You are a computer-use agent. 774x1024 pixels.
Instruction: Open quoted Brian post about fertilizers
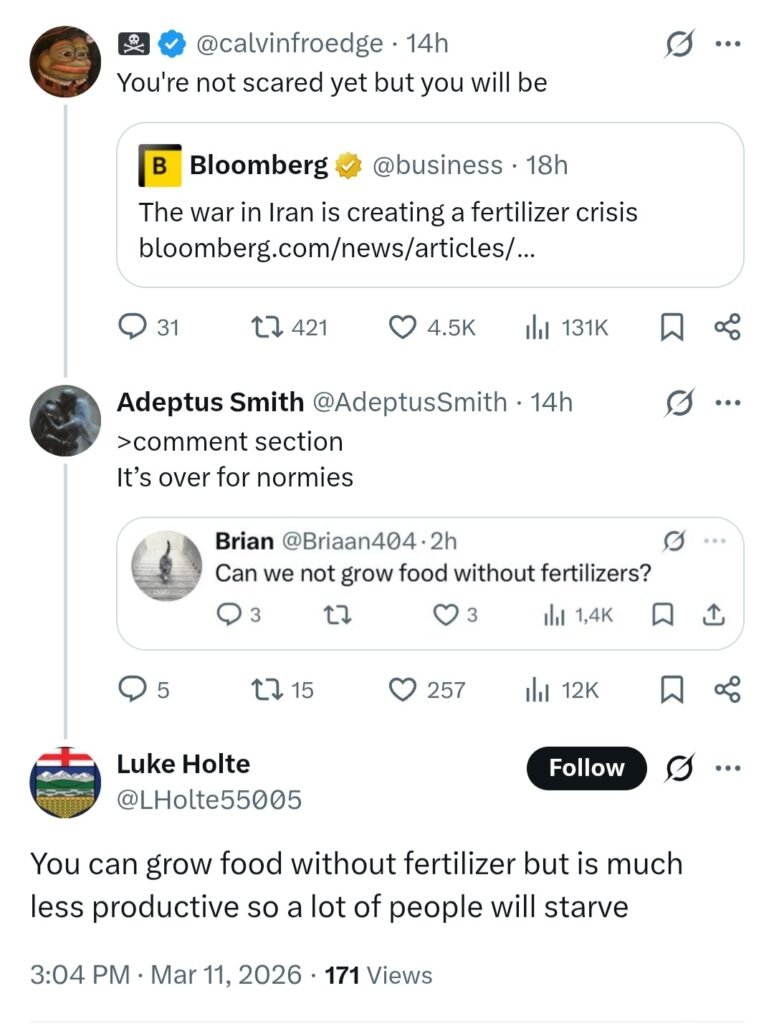pos(434,574)
